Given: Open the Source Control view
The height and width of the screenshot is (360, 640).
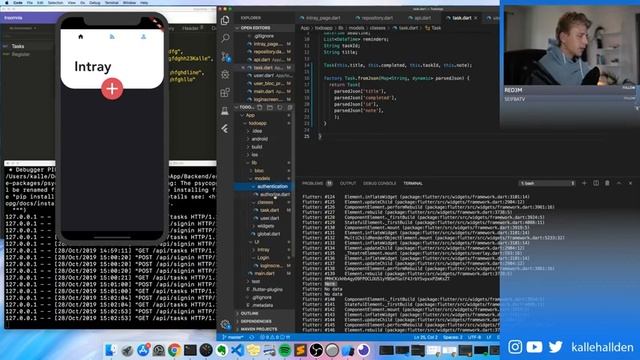Looking at the screenshot, I should 225,56.
